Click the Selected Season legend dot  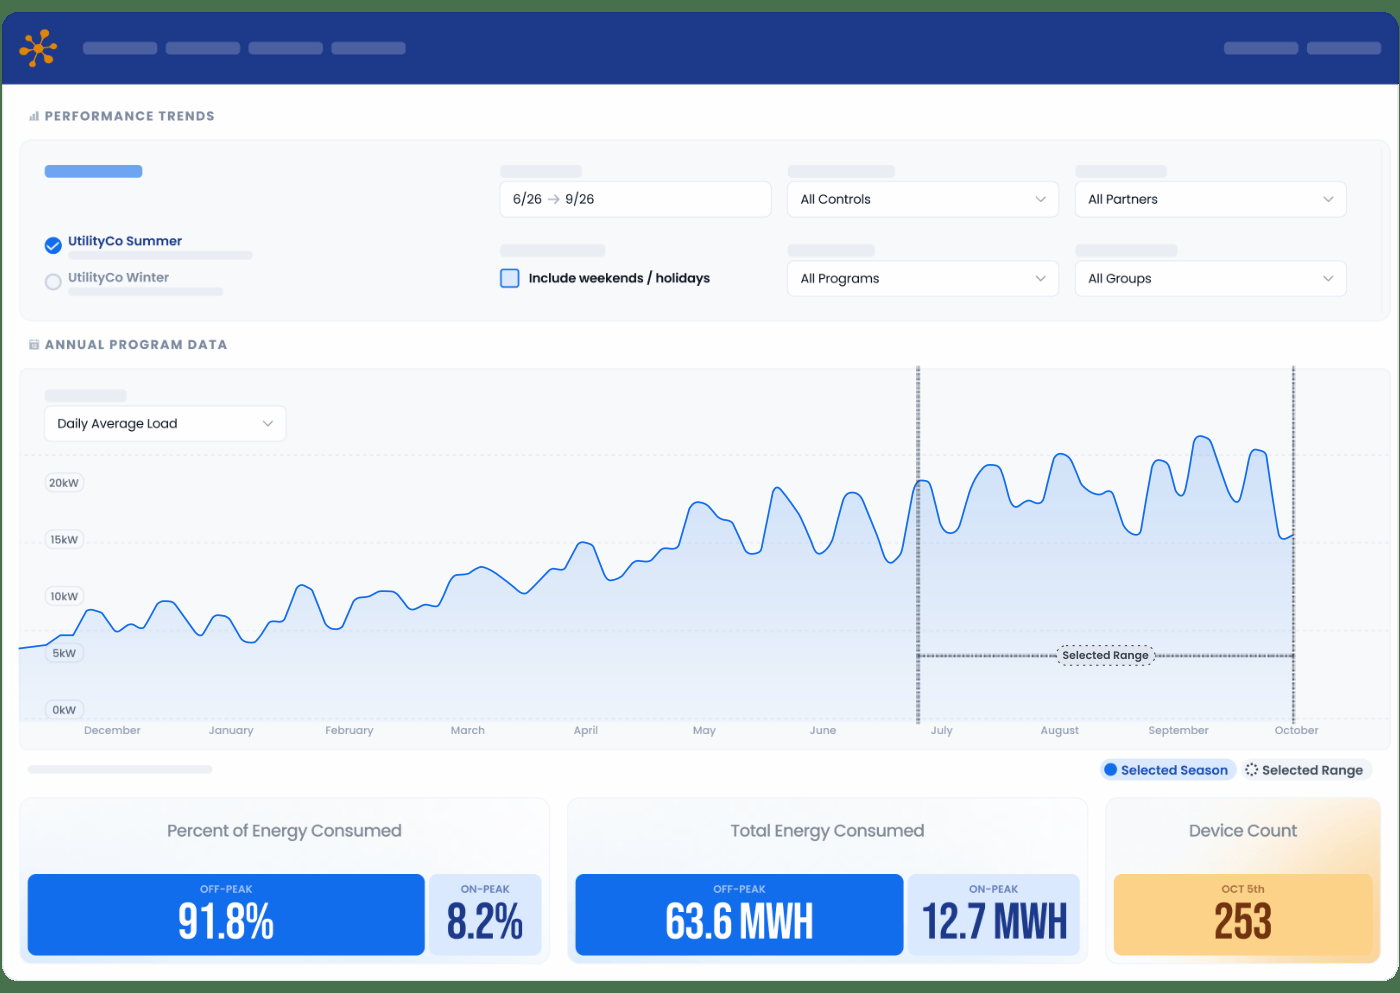(x=1110, y=770)
